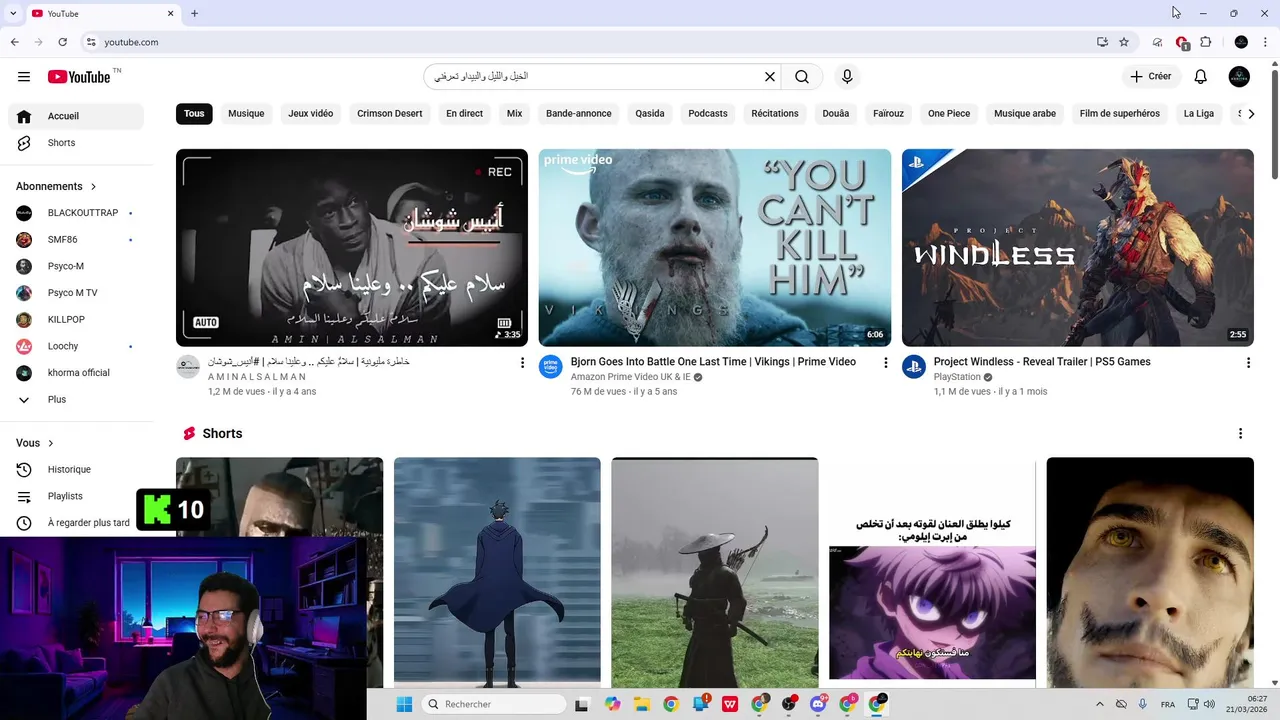Open the Amazon Prime Video channel avatar
Image resolution: width=1280 pixels, height=720 pixels.
coord(551,367)
